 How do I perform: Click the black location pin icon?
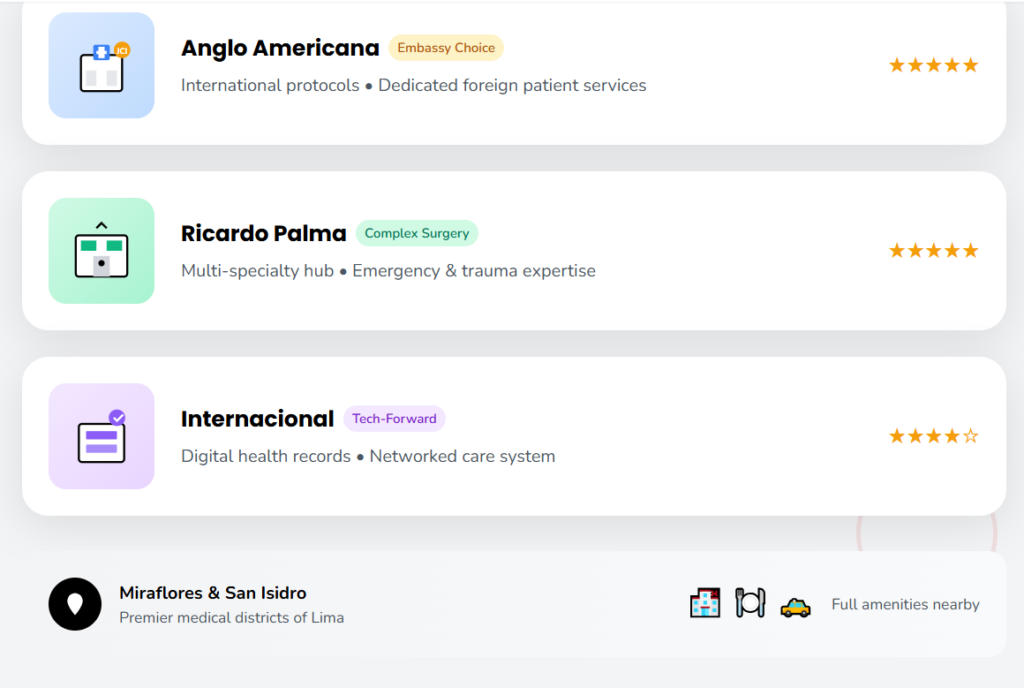pyautogui.click(x=75, y=604)
